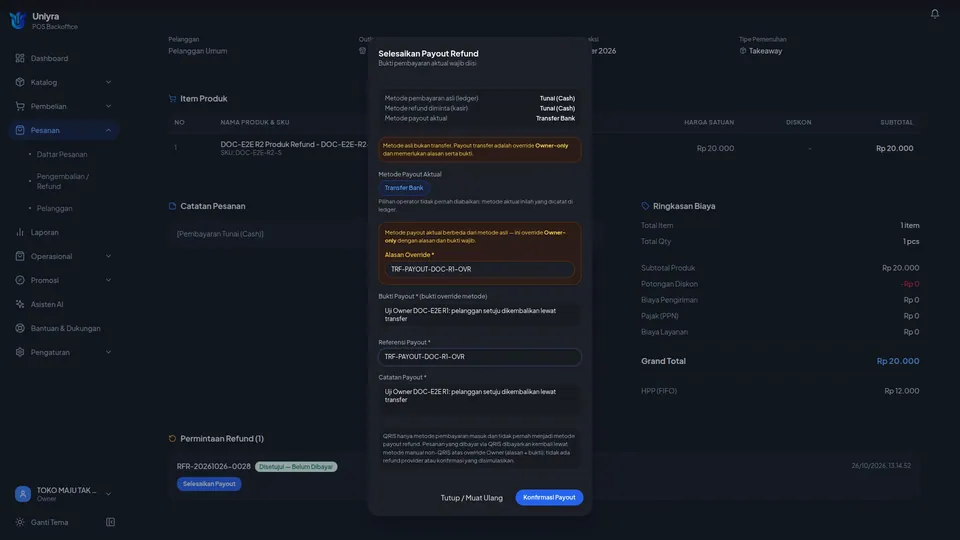Click the Promosi badge icon
The height and width of the screenshot is (540, 960).
(20, 280)
